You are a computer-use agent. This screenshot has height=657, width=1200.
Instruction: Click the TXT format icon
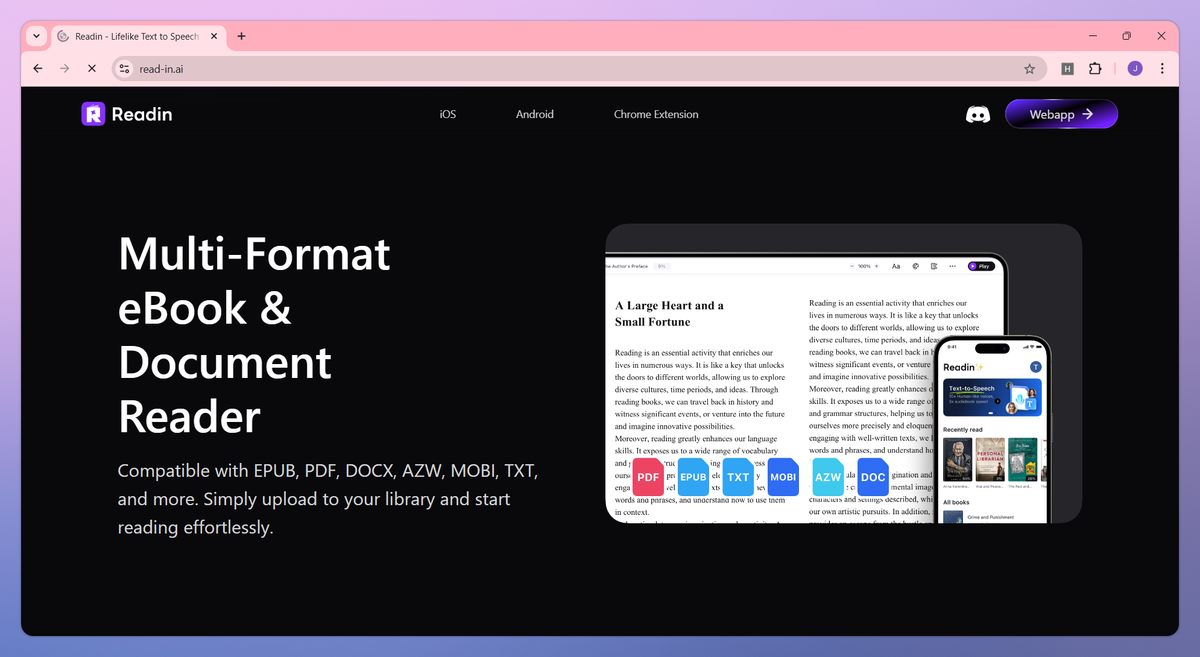(x=738, y=476)
